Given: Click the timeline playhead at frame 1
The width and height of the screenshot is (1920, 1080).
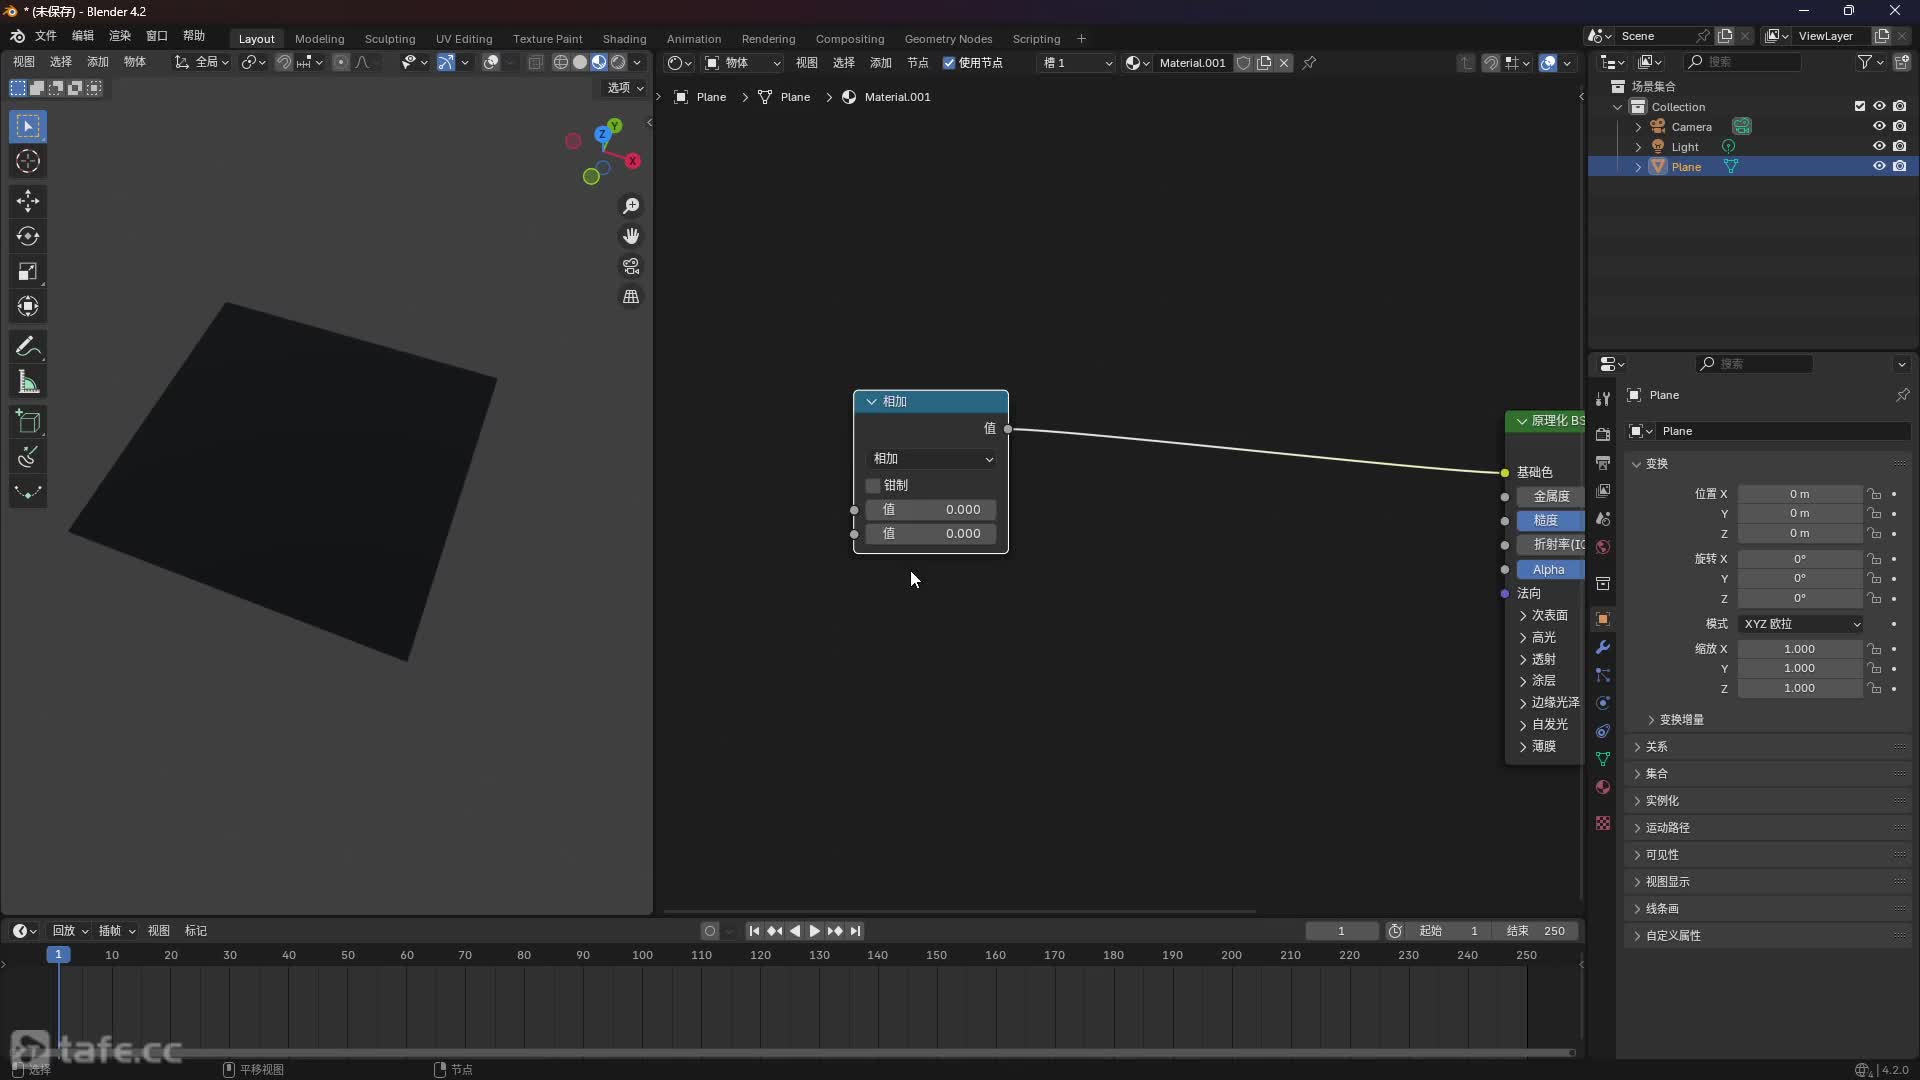Looking at the screenshot, I should (x=58, y=955).
